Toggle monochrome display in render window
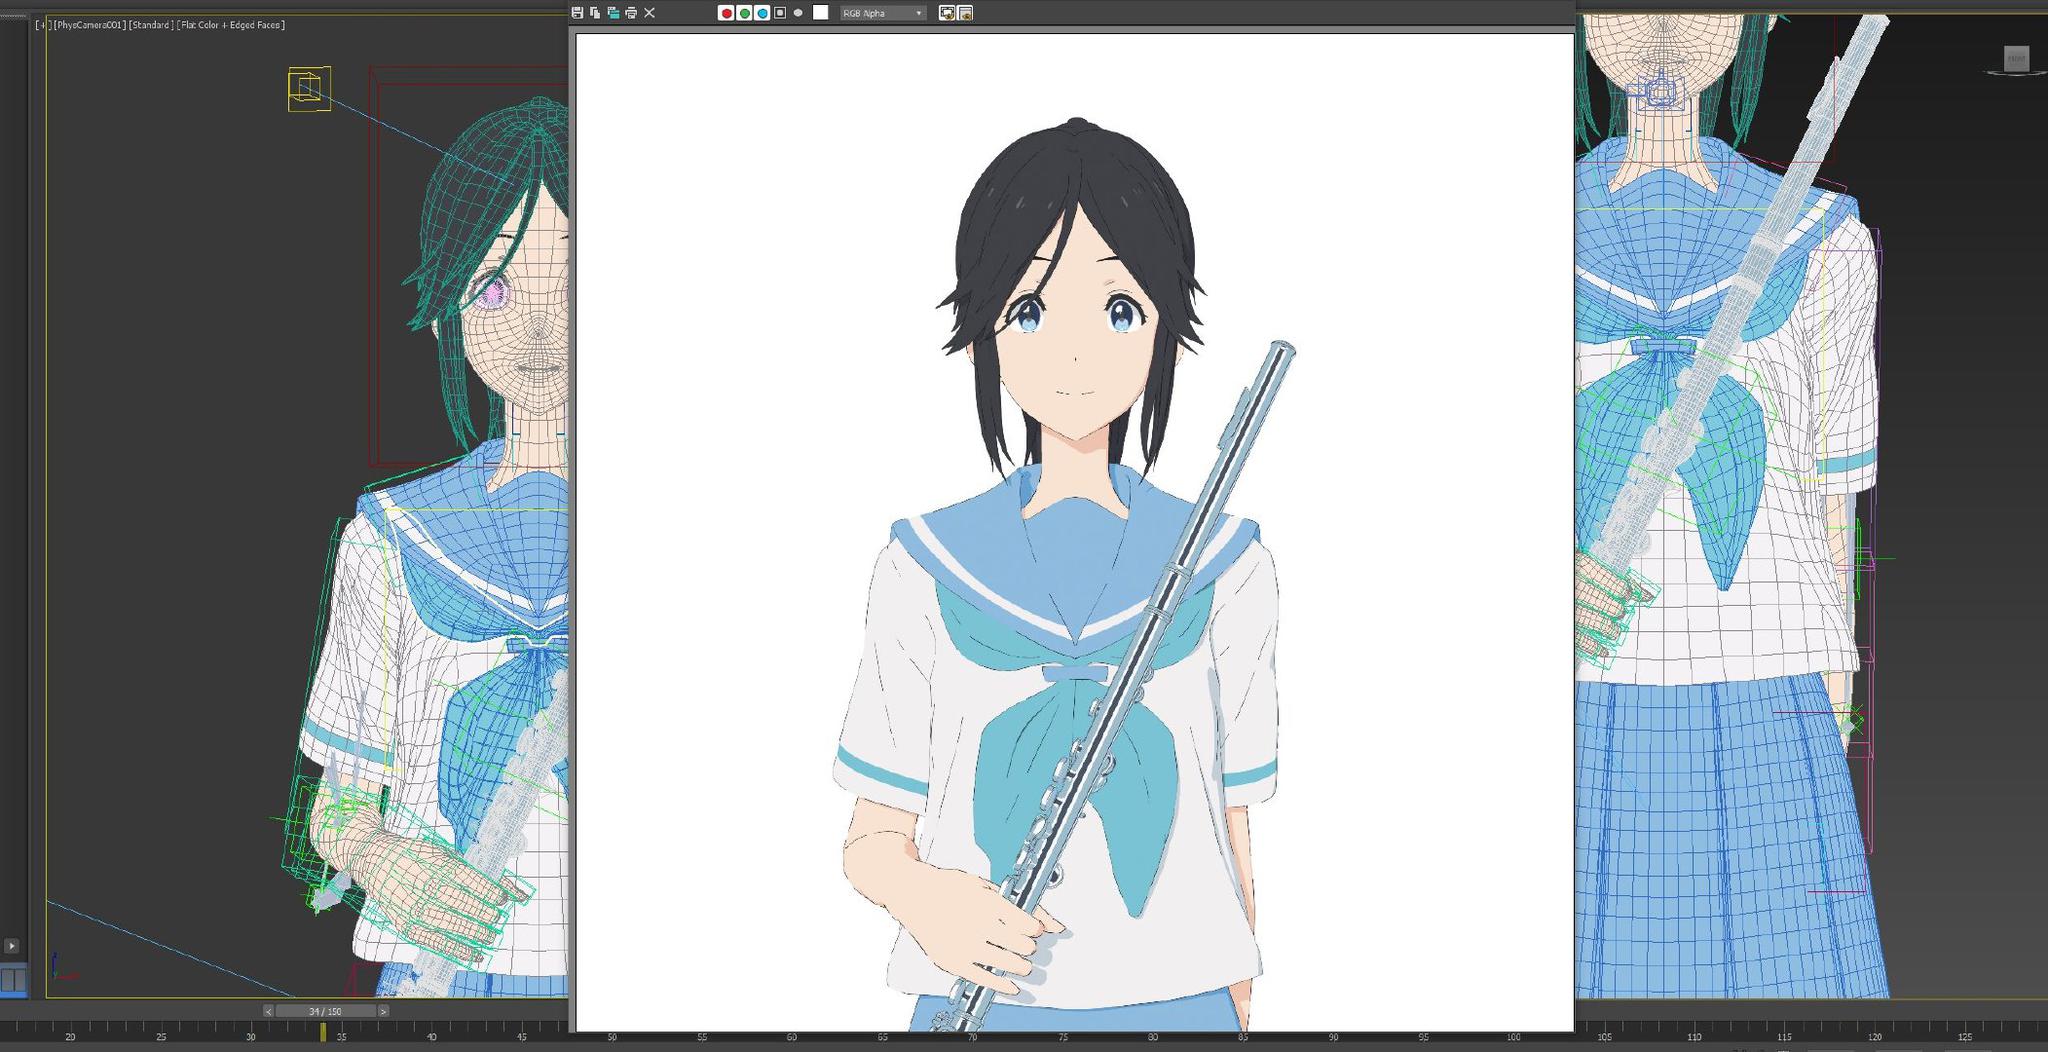Screen dimensions: 2048x1052 (798, 13)
